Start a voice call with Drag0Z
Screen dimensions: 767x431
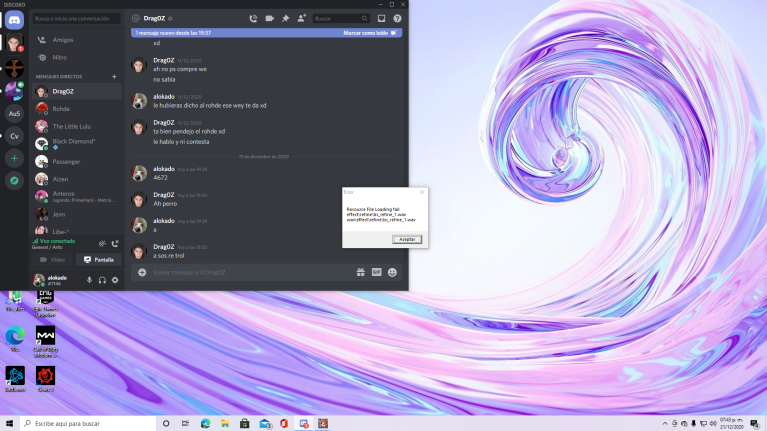click(253, 19)
